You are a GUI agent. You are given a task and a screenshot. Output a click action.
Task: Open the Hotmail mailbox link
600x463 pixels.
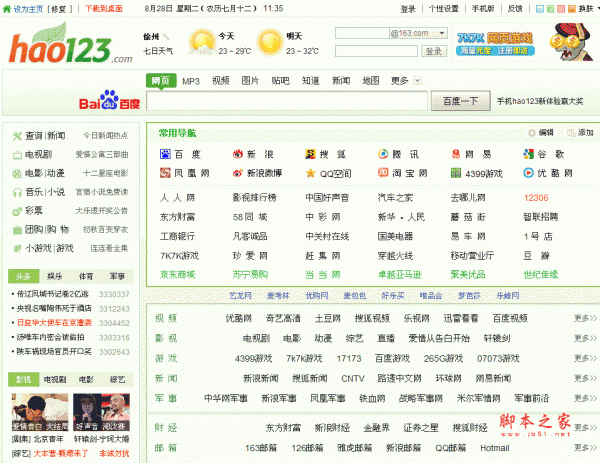tap(495, 448)
